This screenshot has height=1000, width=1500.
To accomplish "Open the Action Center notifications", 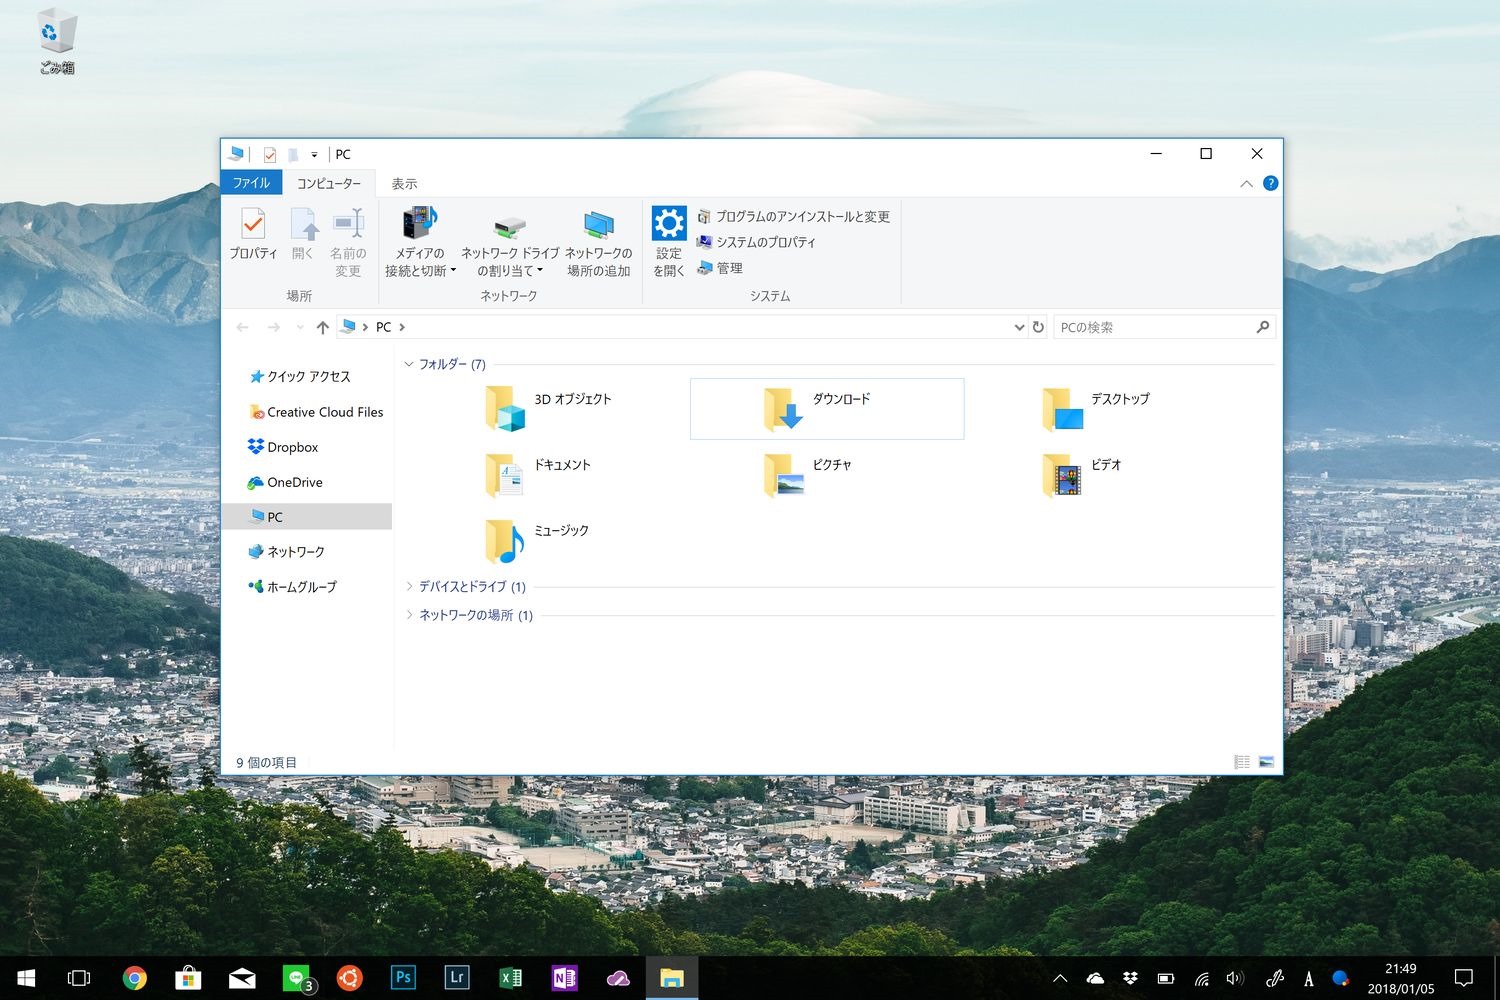I will coord(1464,978).
